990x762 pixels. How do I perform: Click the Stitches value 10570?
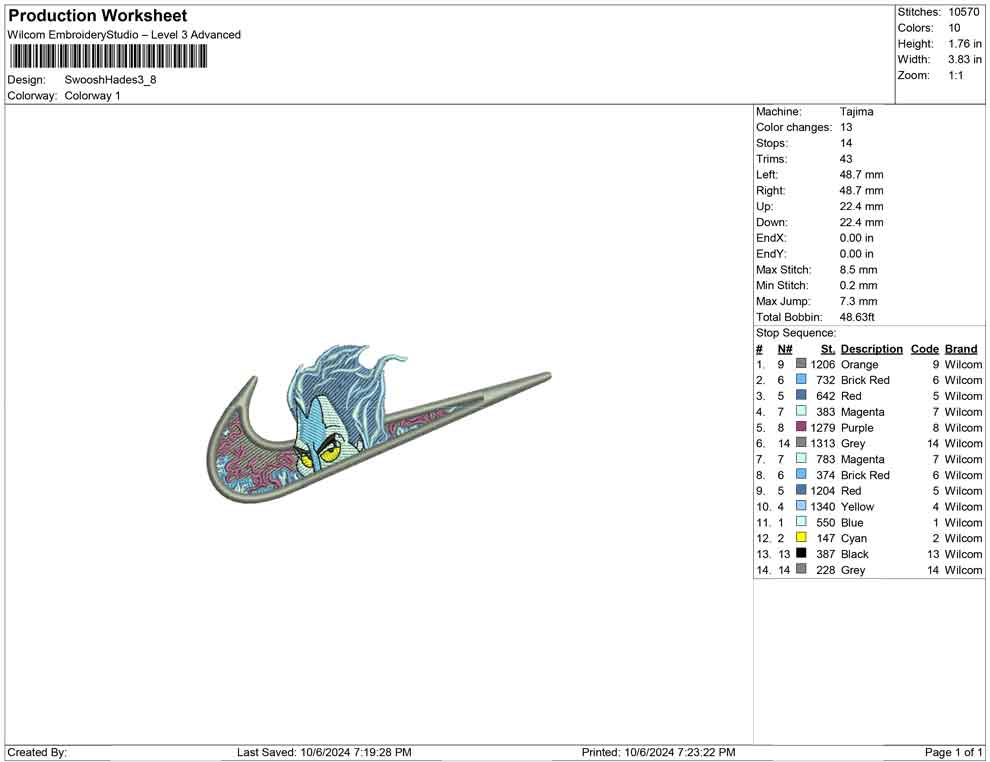(963, 12)
